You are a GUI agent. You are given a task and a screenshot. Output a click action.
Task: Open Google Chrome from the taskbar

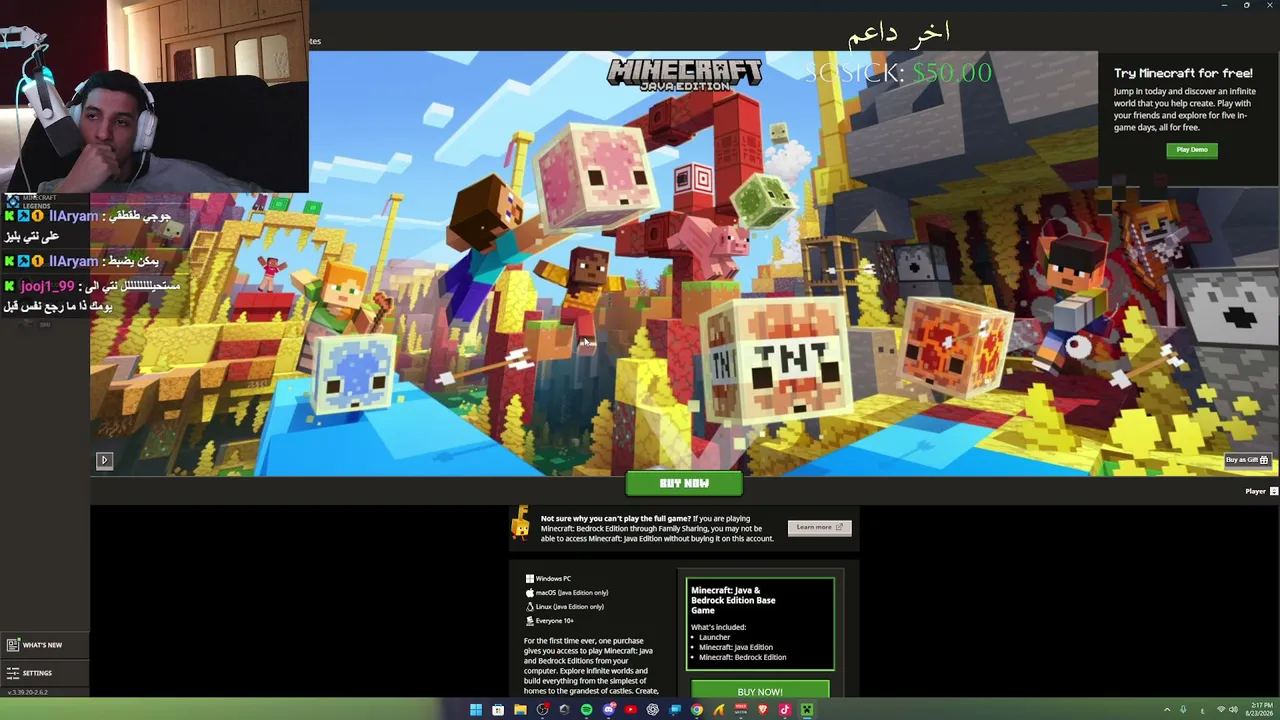click(696, 710)
